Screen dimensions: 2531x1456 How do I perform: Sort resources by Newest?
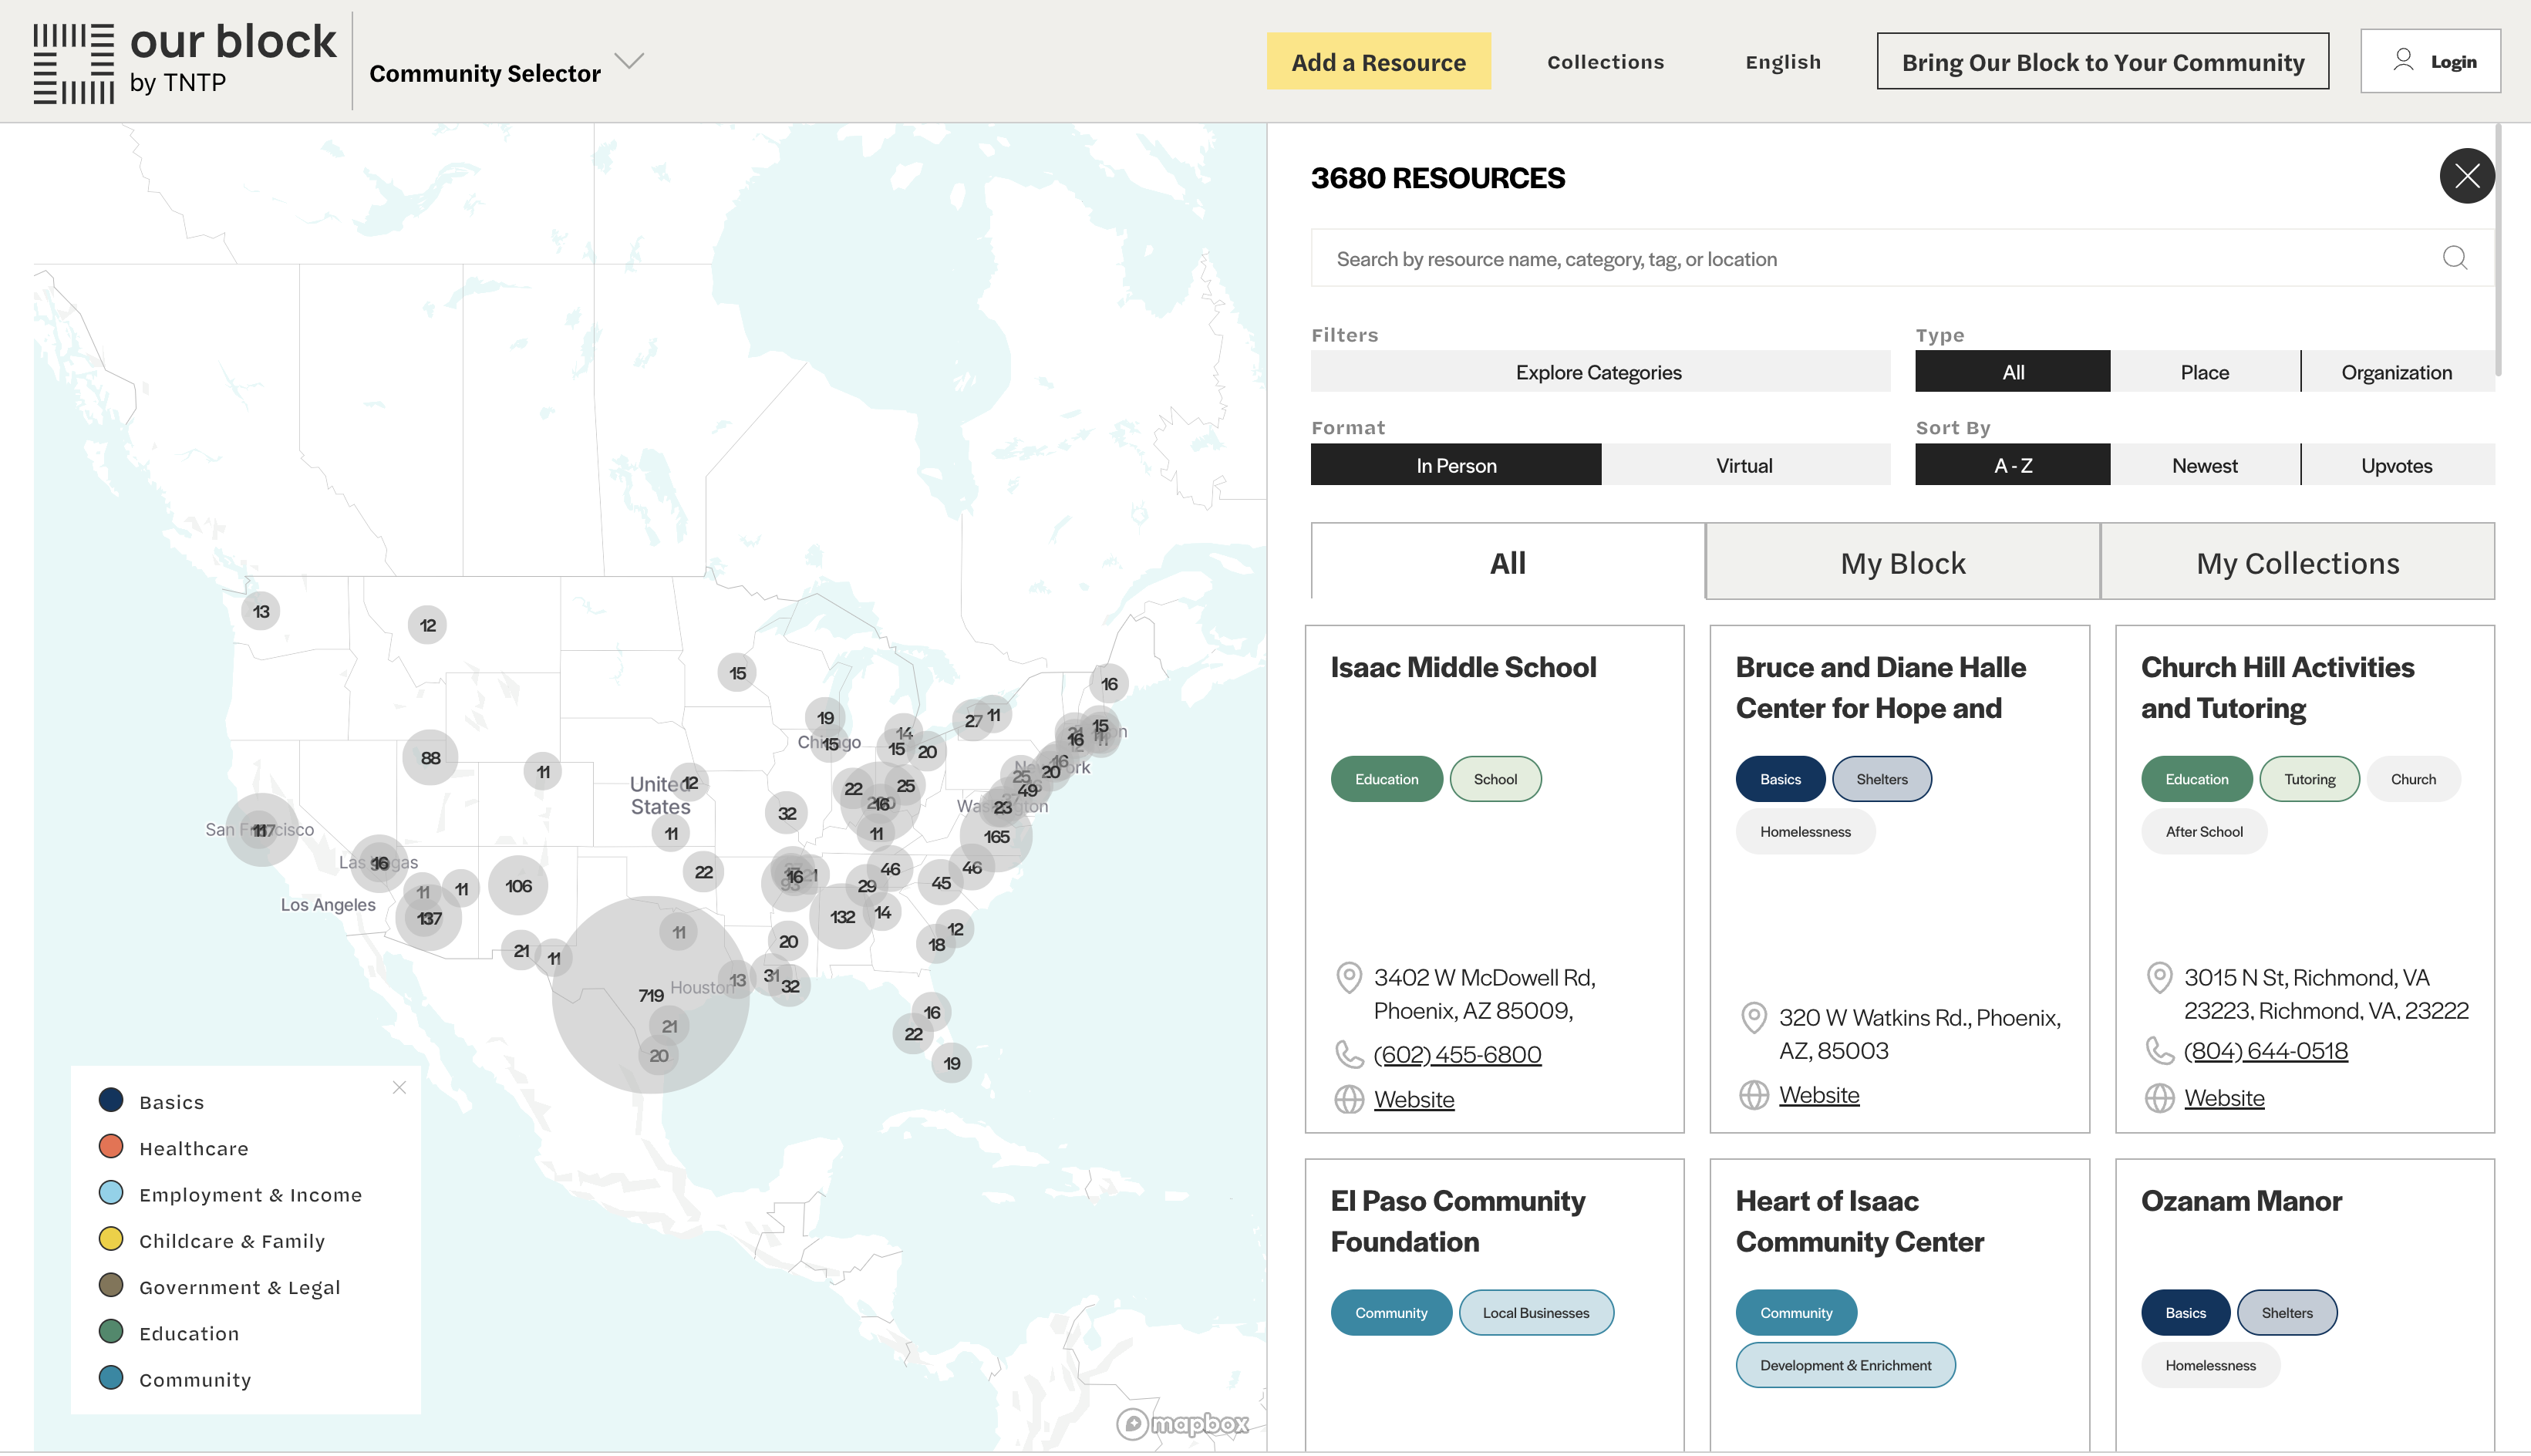(x=2204, y=465)
